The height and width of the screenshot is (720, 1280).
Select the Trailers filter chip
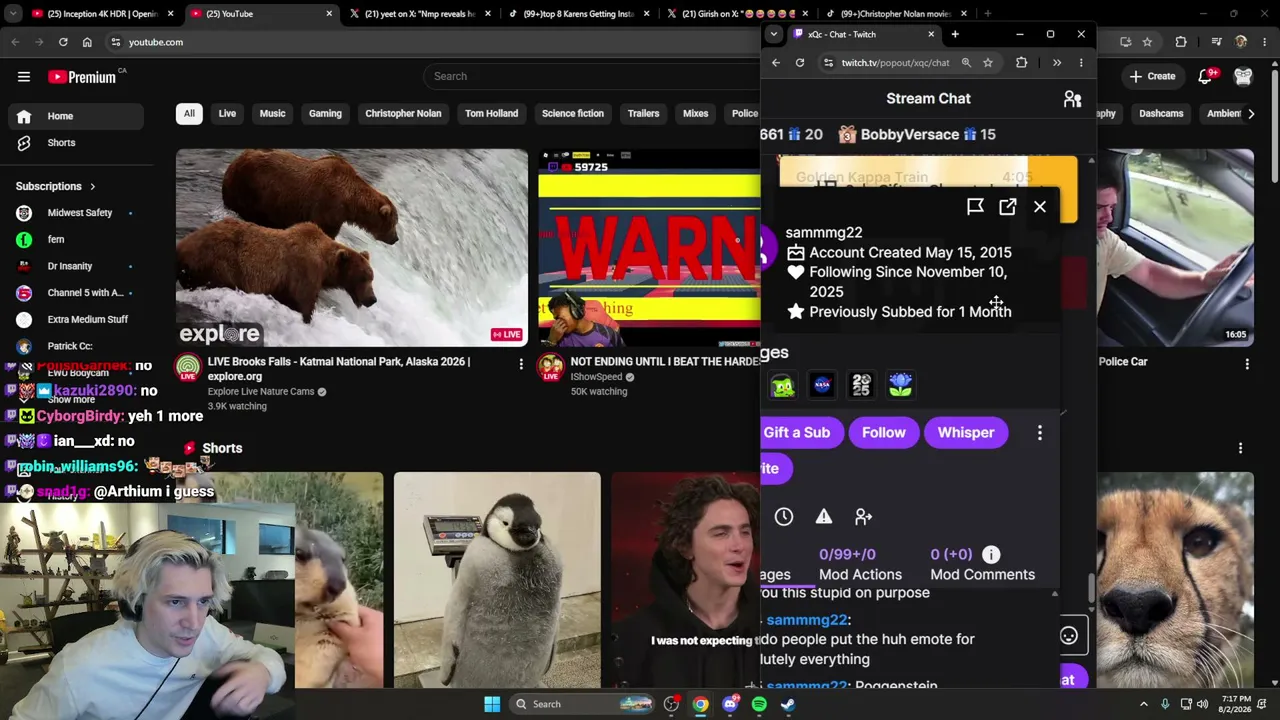pyautogui.click(x=643, y=114)
